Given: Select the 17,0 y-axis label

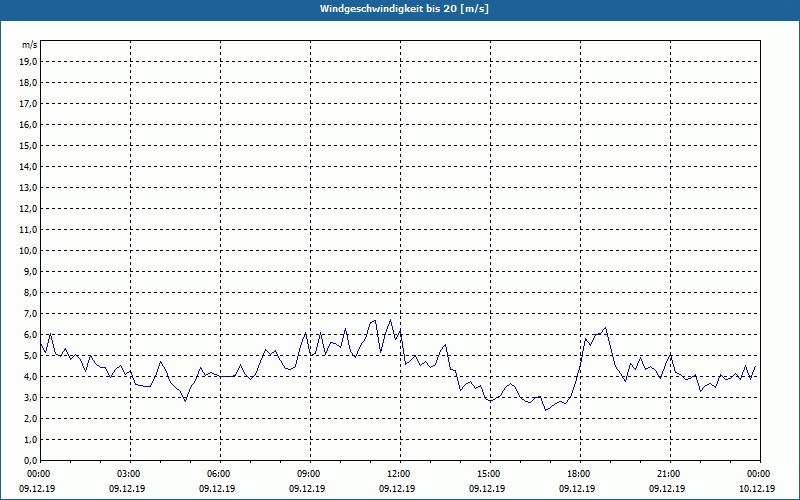Looking at the screenshot, I should coord(28,104).
